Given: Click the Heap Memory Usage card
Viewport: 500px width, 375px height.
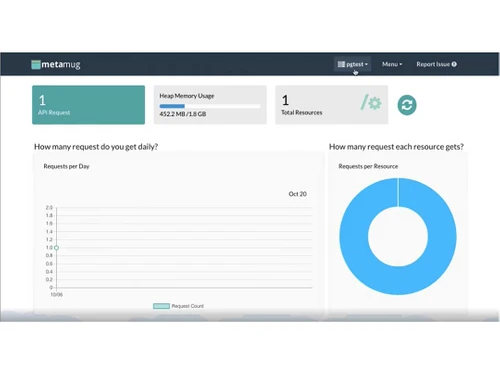Looking at the screenshot, I should (x=210, y=105).
